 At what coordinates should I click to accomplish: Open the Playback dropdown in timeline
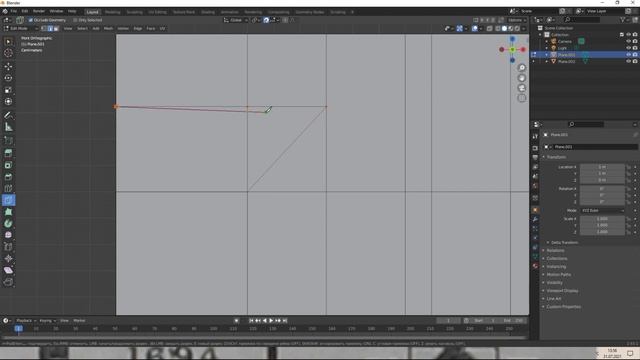click(26, 321)
